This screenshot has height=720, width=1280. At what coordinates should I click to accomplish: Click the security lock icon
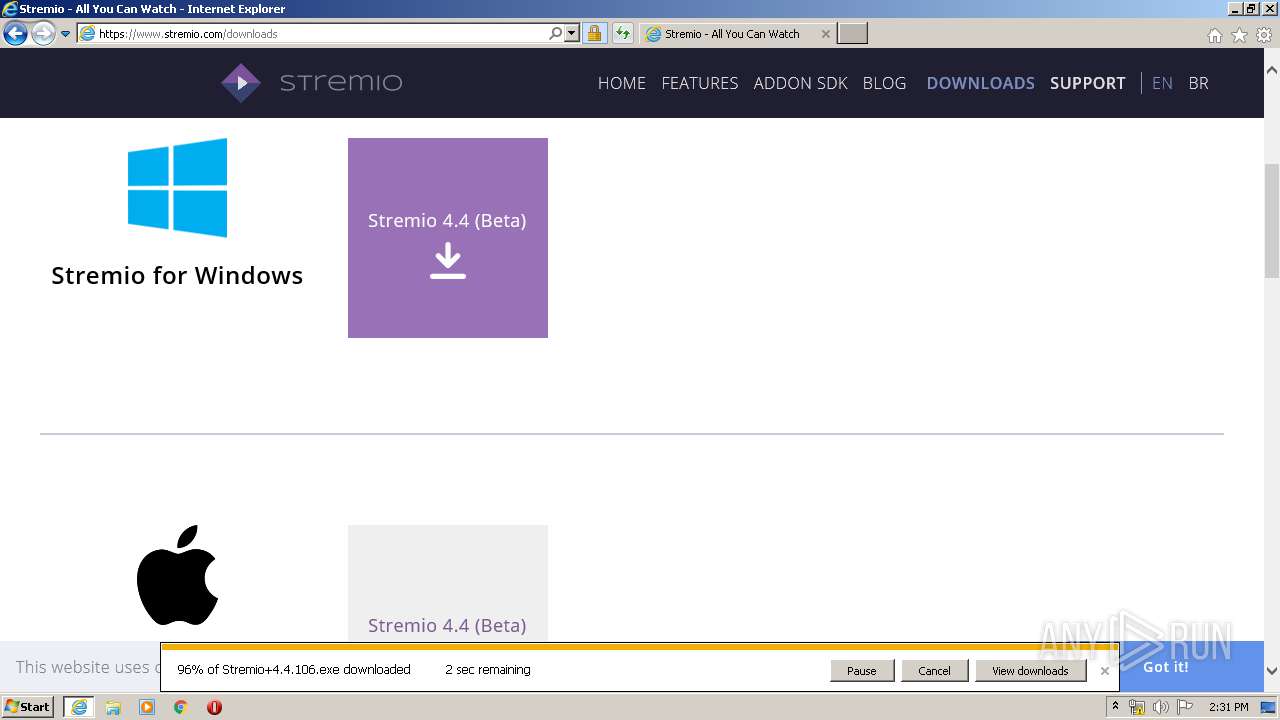click(594, 33)
